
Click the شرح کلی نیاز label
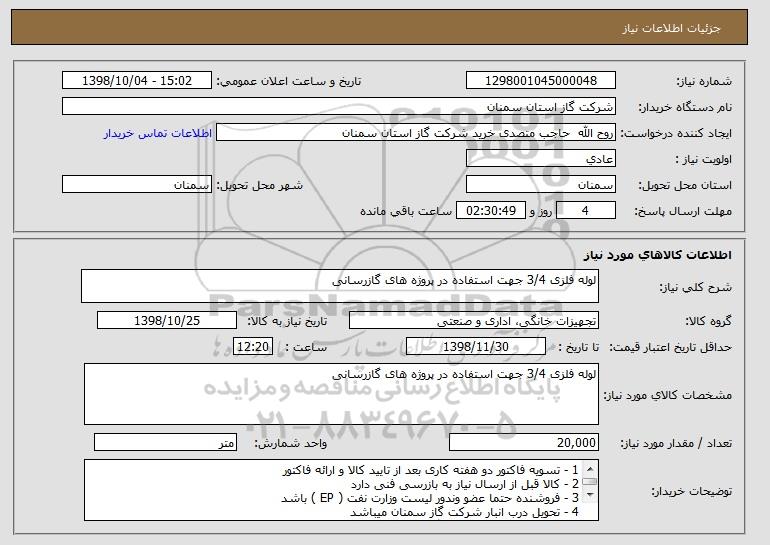tap(695, 287)
